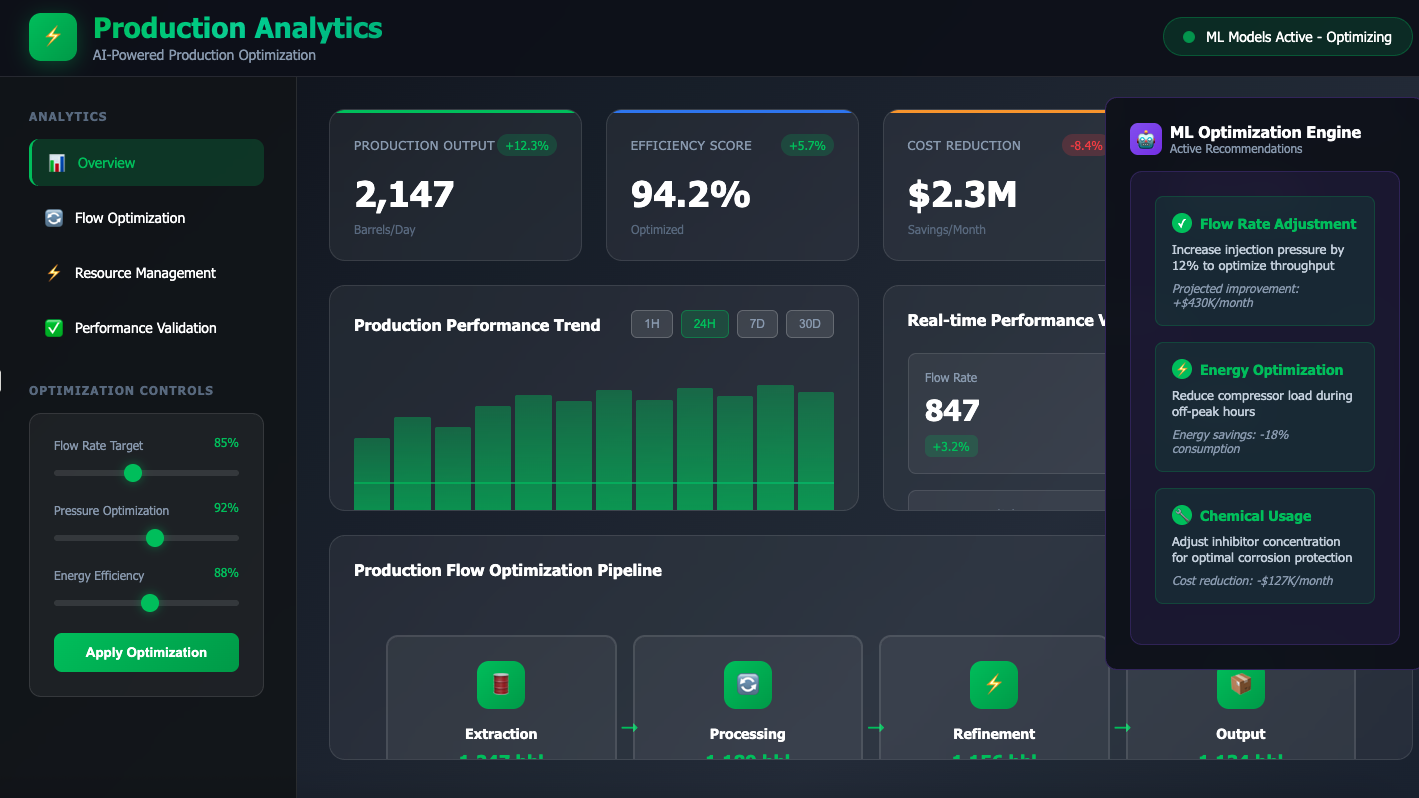The width and height of the screenshot is (1419, 798).
Task: Click the lightning bolt Production Analytics logo
Action: [53, 37]
